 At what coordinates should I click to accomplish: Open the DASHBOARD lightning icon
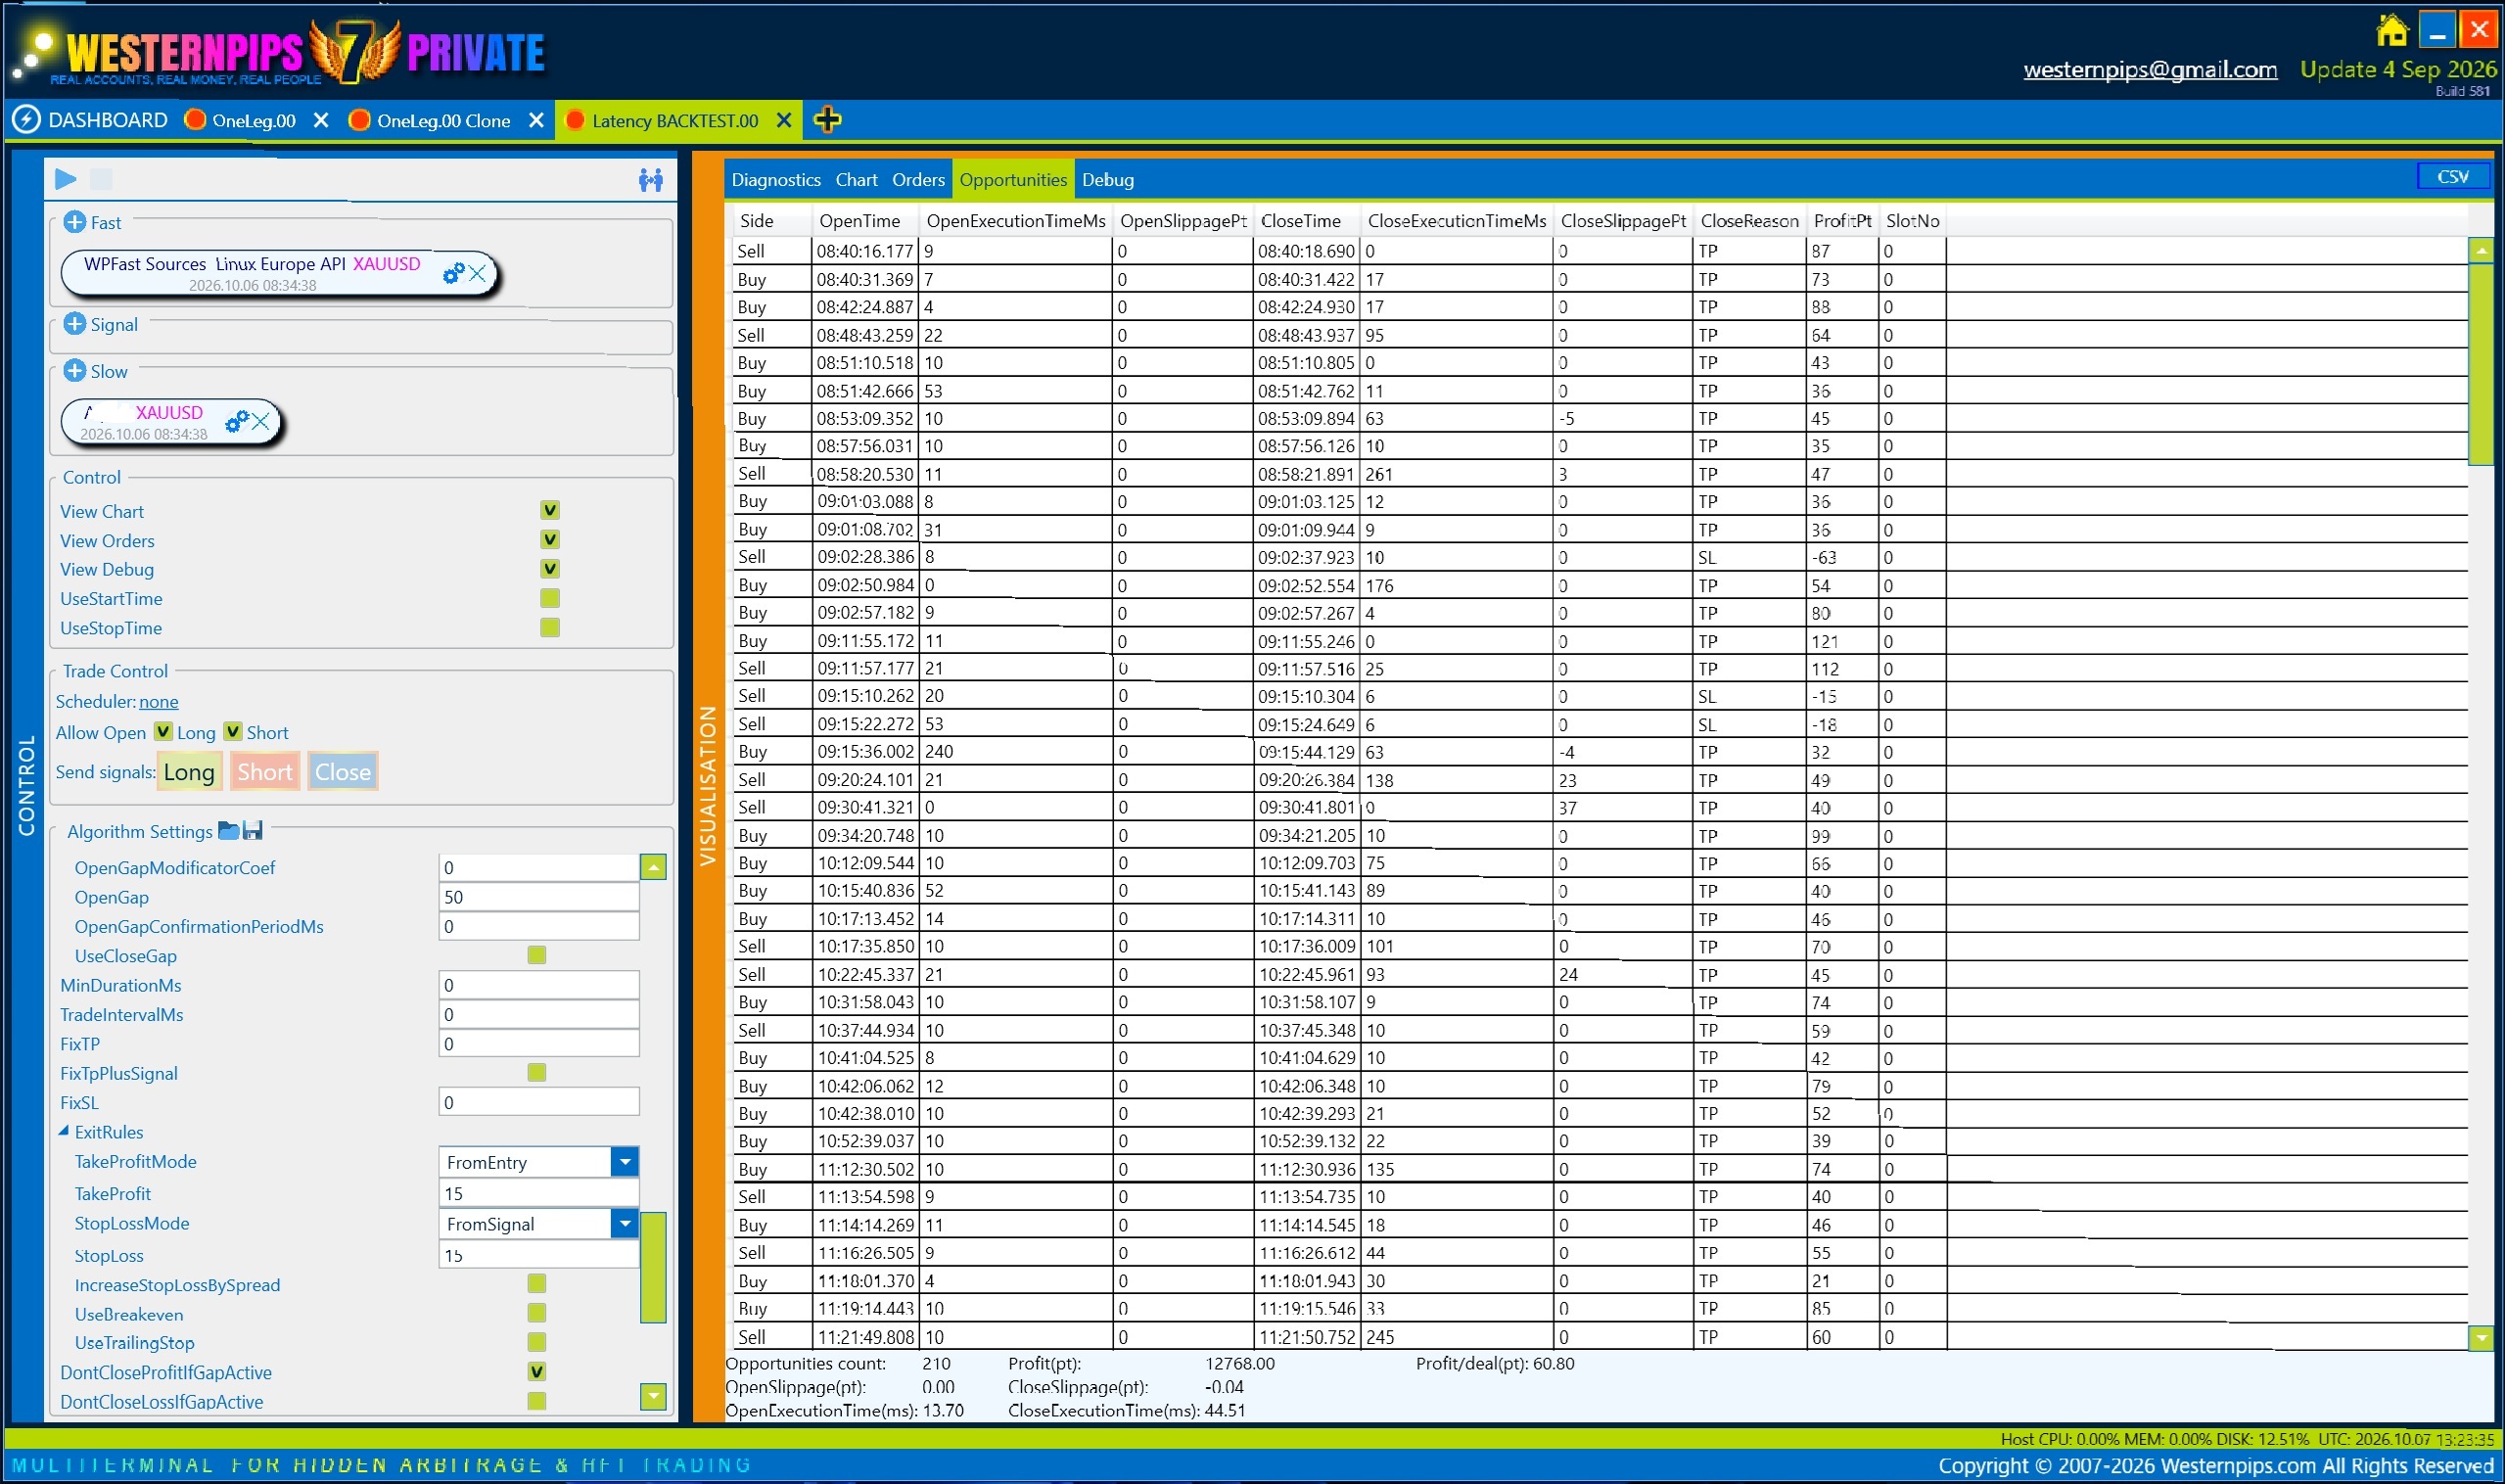[26, 120]
